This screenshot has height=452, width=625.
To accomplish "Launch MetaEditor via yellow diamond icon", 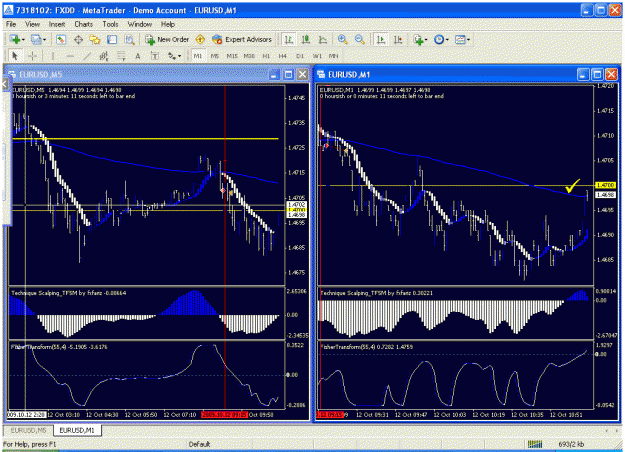I will [x=200, y=39].
